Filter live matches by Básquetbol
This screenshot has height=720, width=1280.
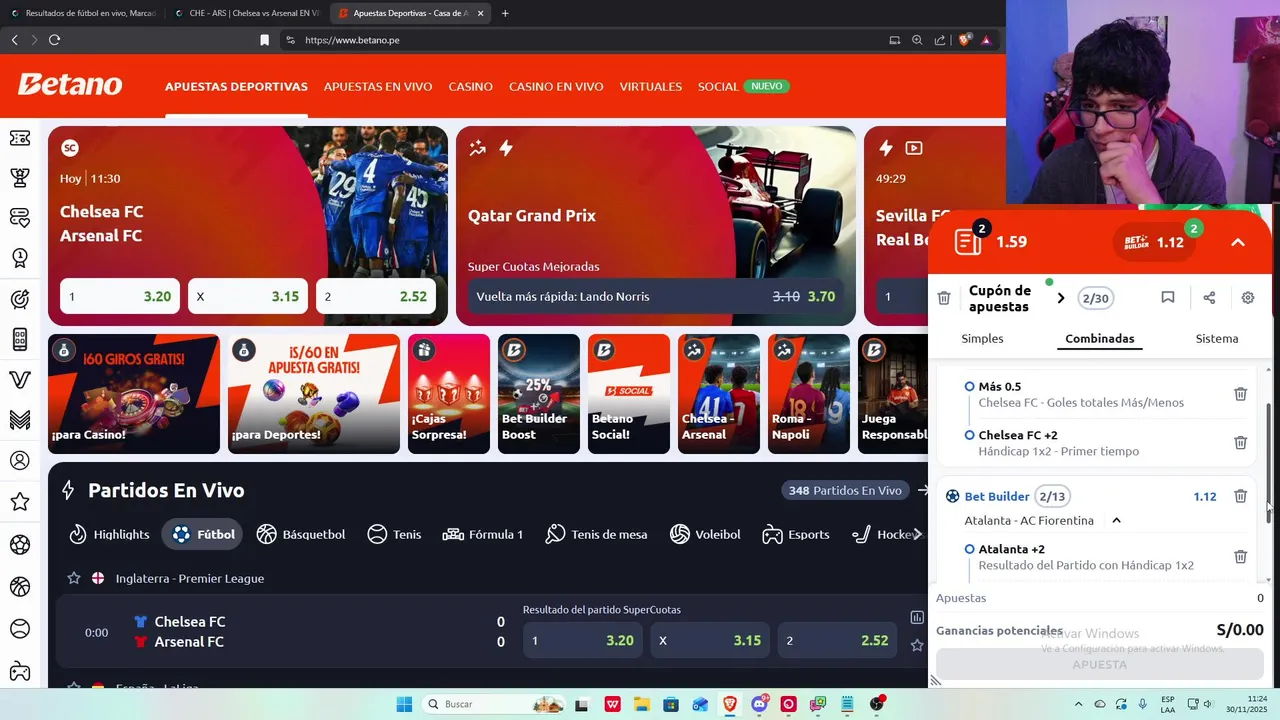pos(301,534)
